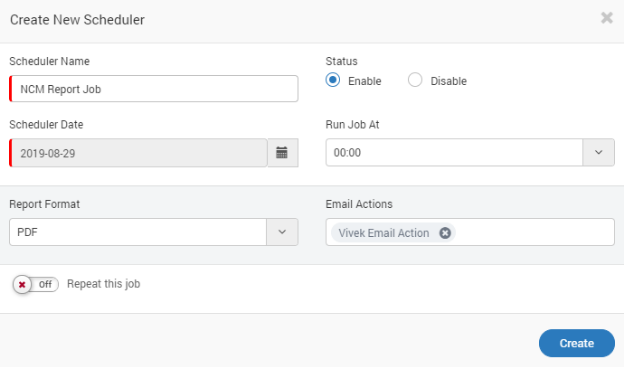
Task: Click the Email Actions label
Action: (x=359, y=204)
